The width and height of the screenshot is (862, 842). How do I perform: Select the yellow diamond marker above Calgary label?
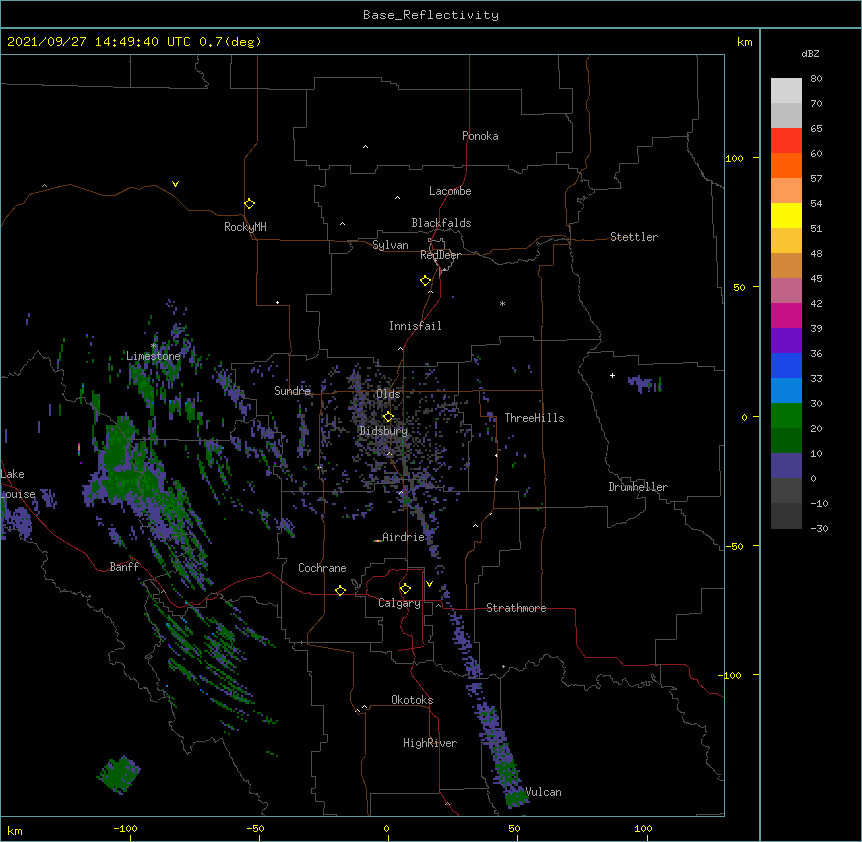click(405, 589)
